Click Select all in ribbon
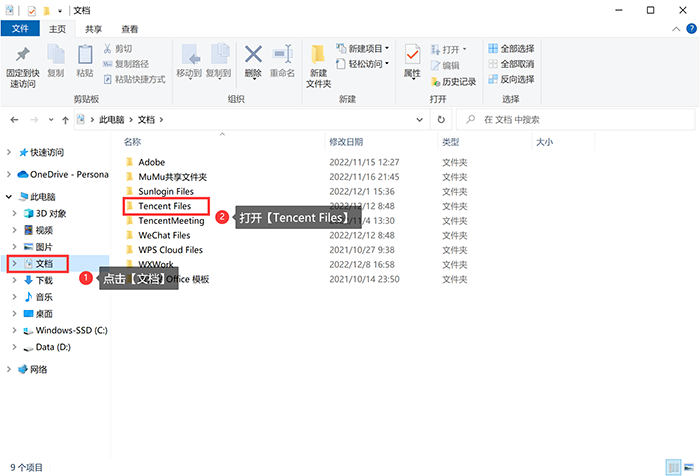Viewport: 700px width, 476px height. 512,48
